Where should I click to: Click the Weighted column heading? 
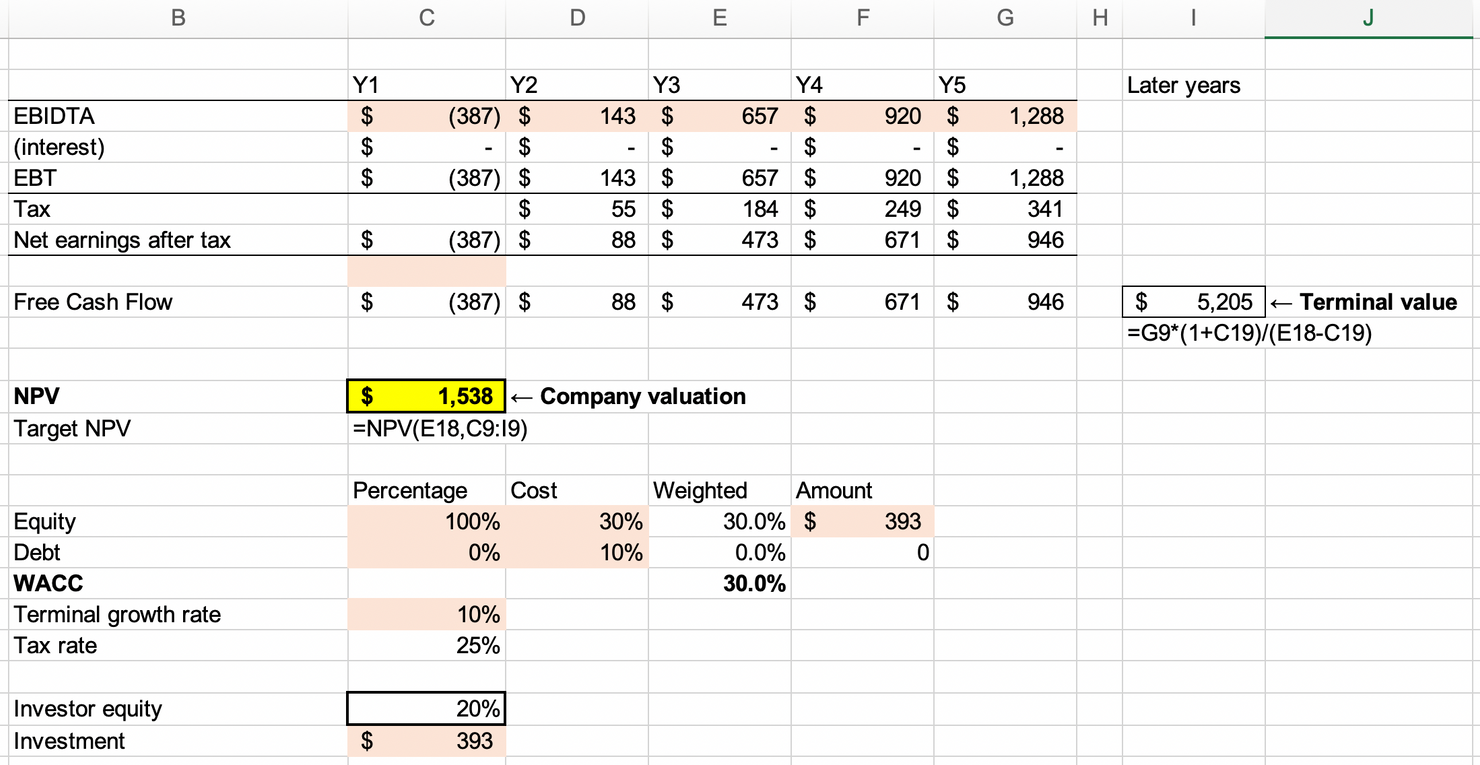pyautogui.click(x=700, y=490)
